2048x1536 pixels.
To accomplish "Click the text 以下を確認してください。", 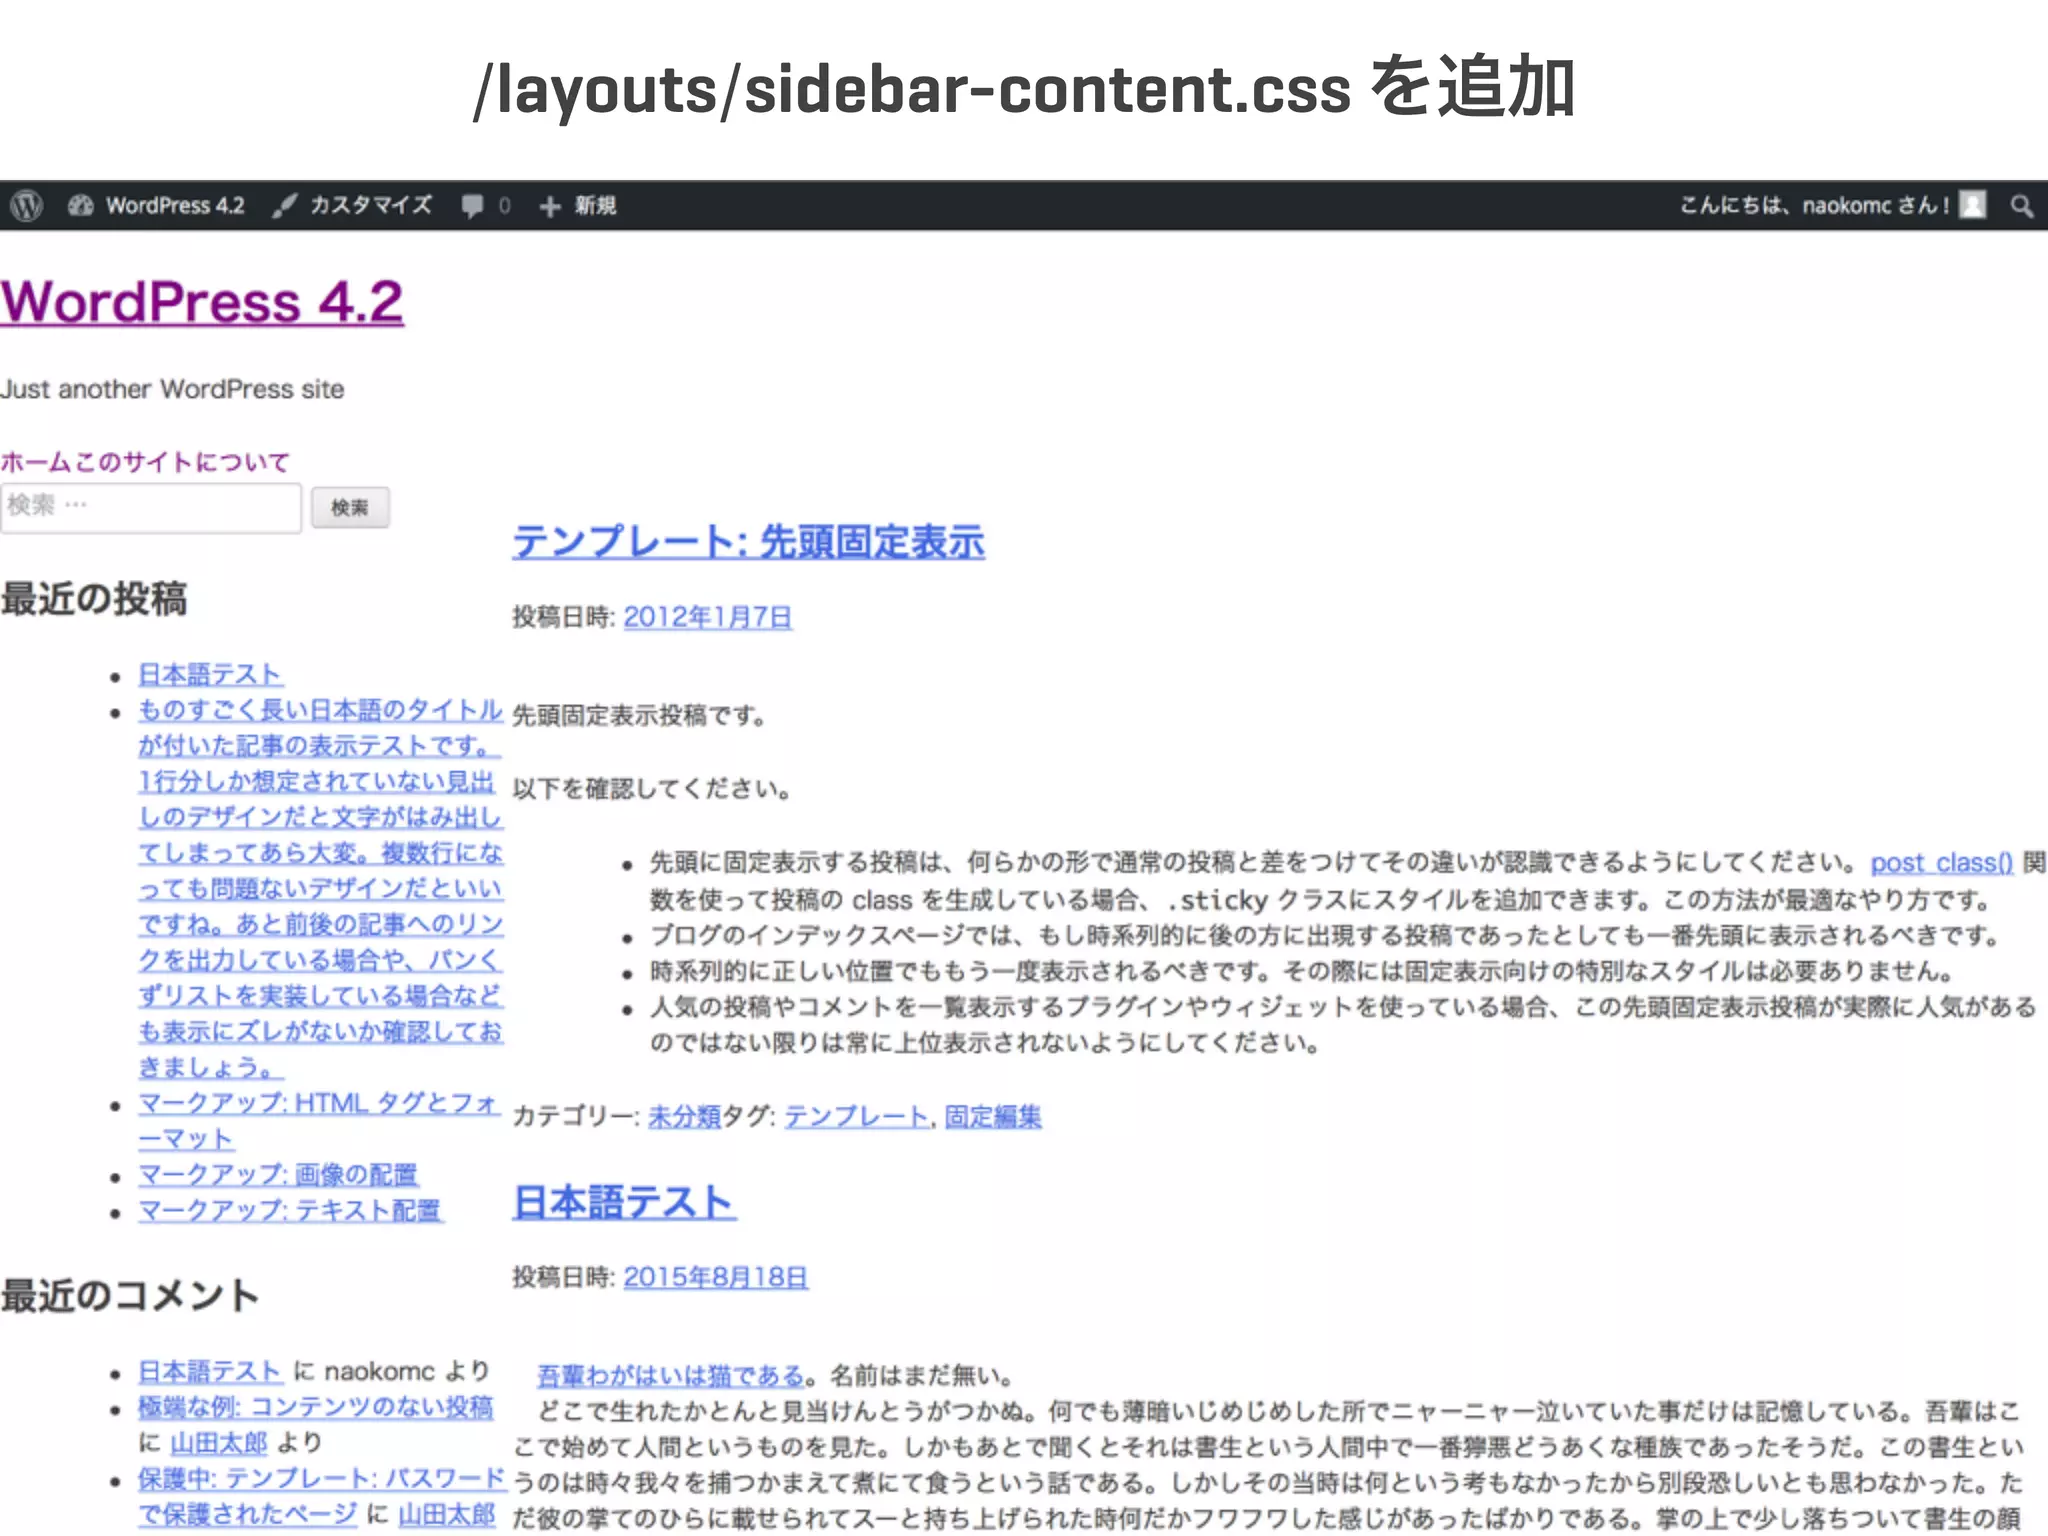I will click(x=652, y=789).
